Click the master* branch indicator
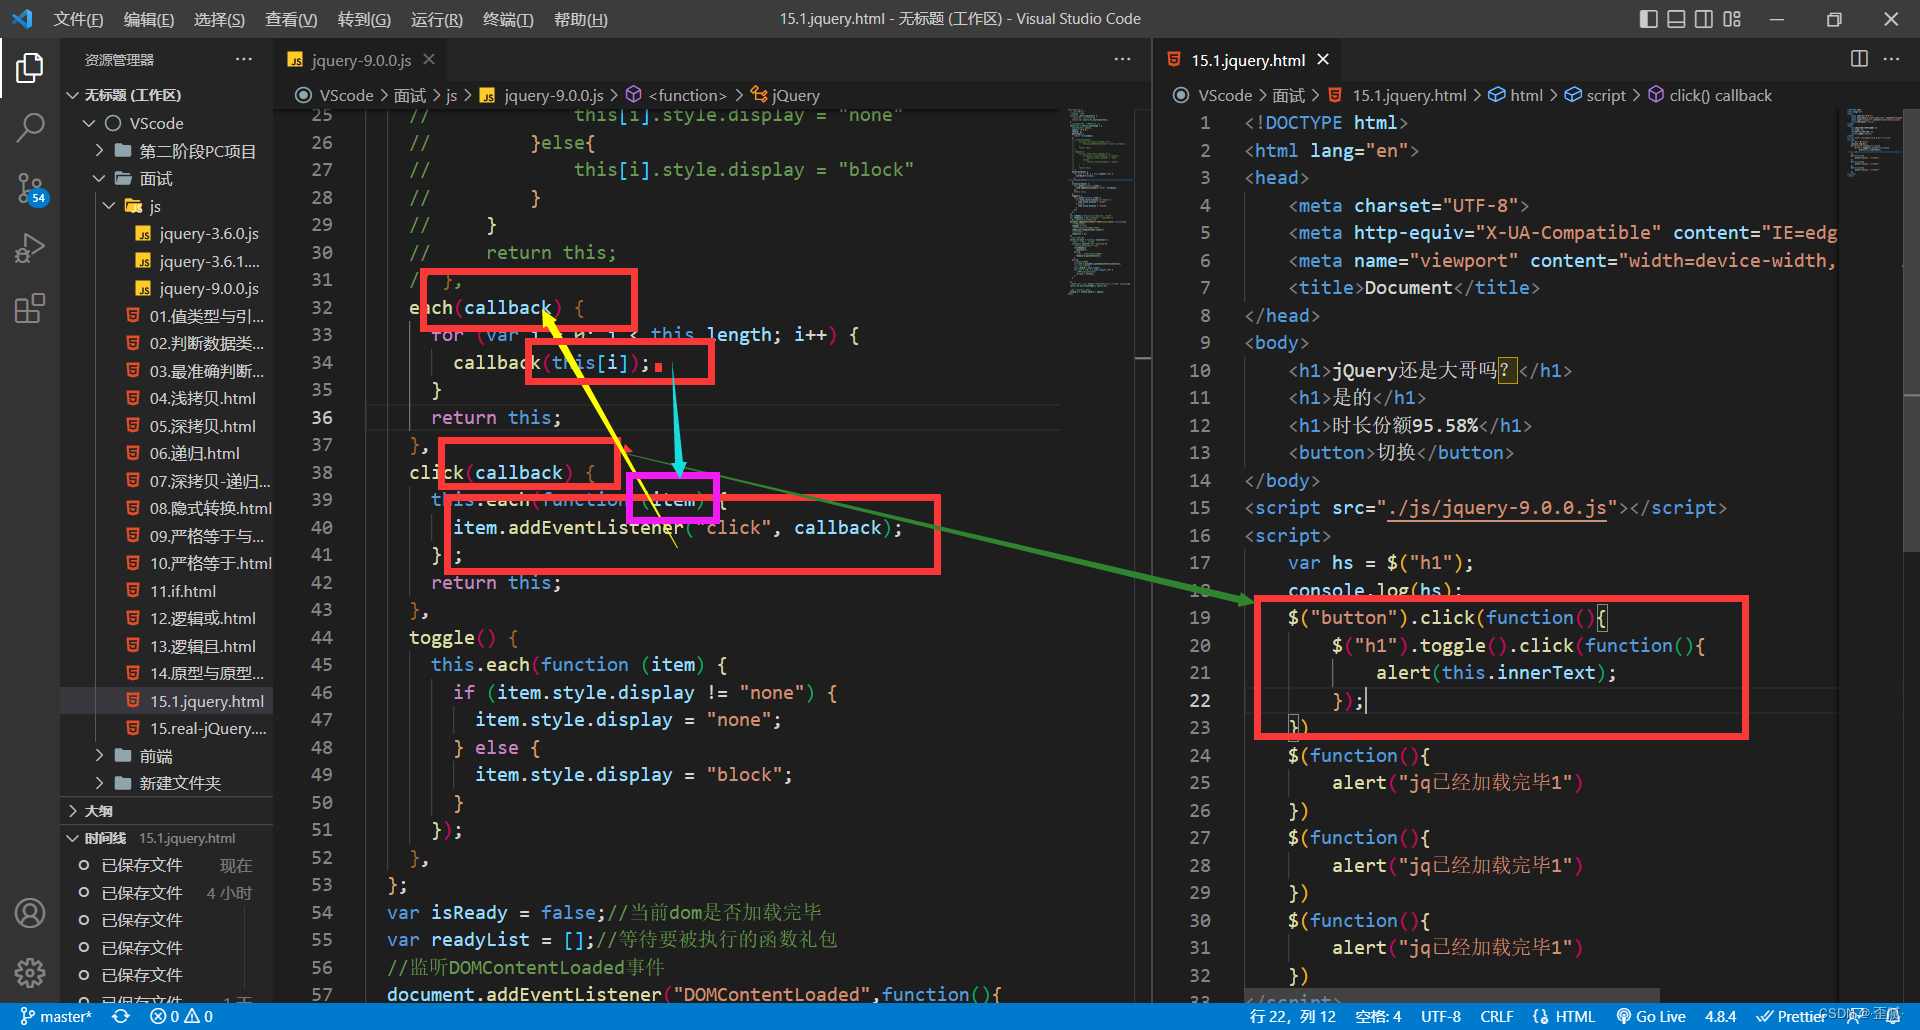 (57, 1016)
